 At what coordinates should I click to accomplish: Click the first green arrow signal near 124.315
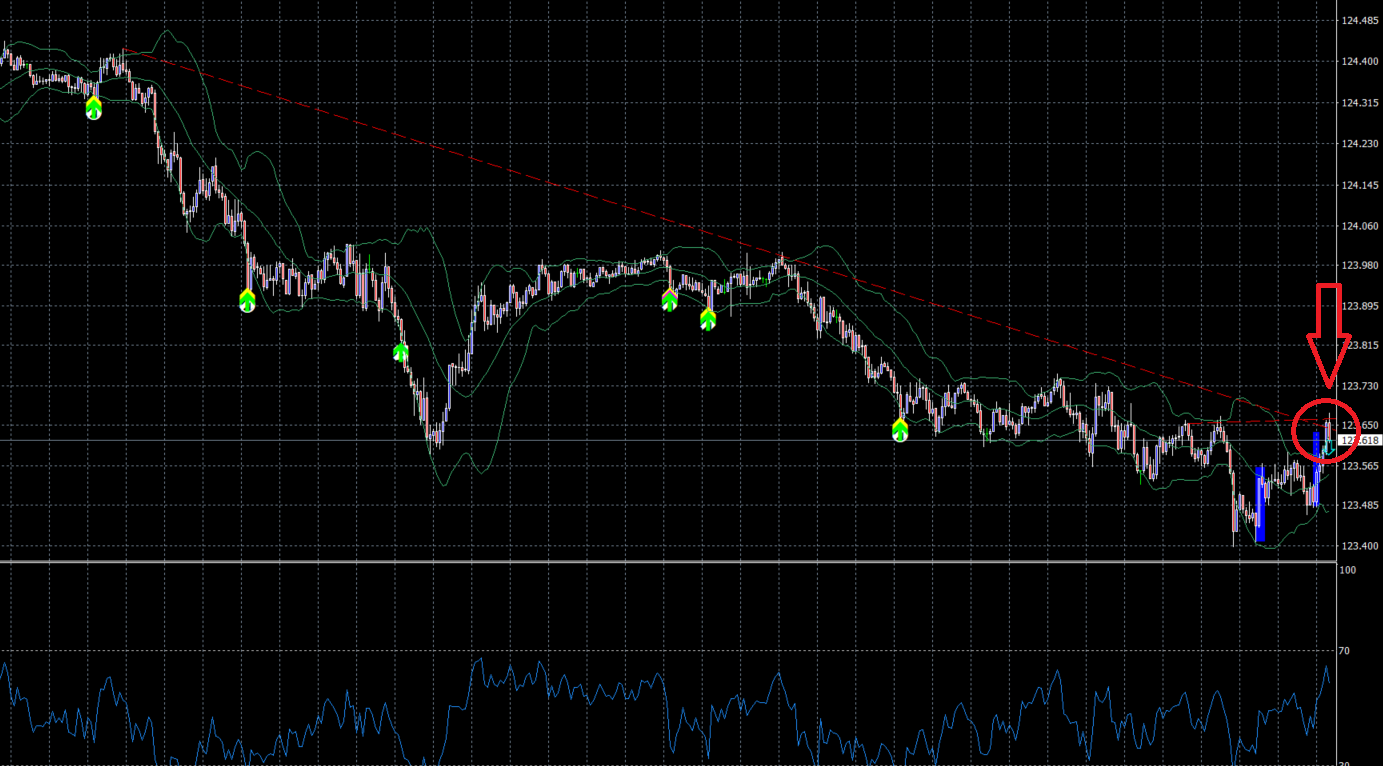coord(93,108)
